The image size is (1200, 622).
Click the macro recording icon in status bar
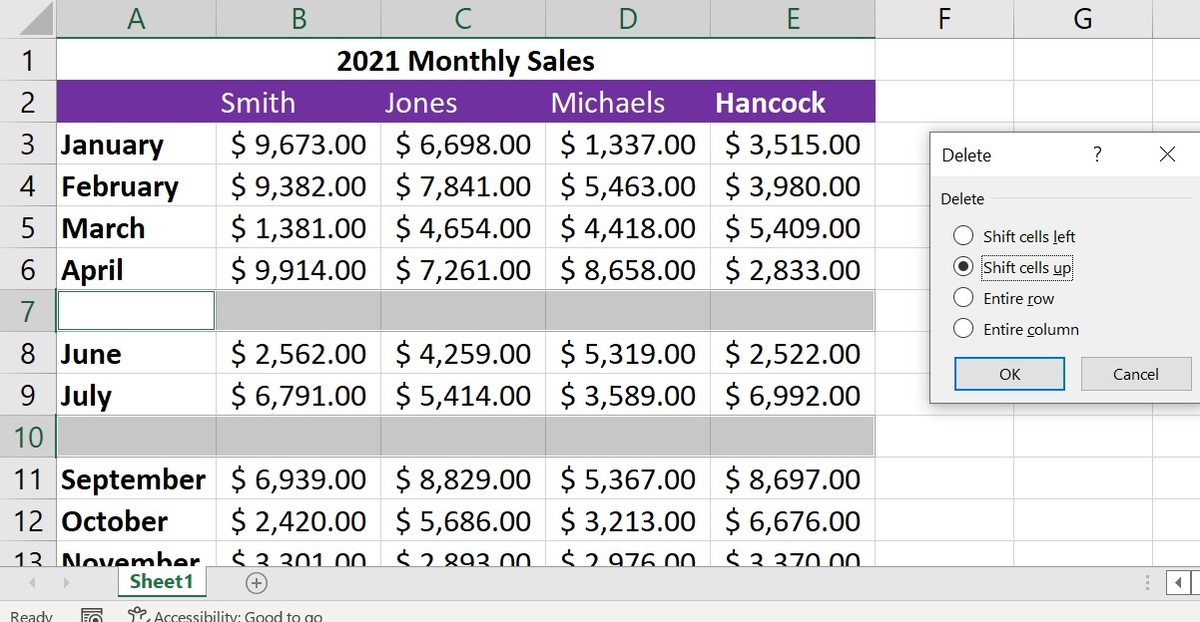click(91, 614)
